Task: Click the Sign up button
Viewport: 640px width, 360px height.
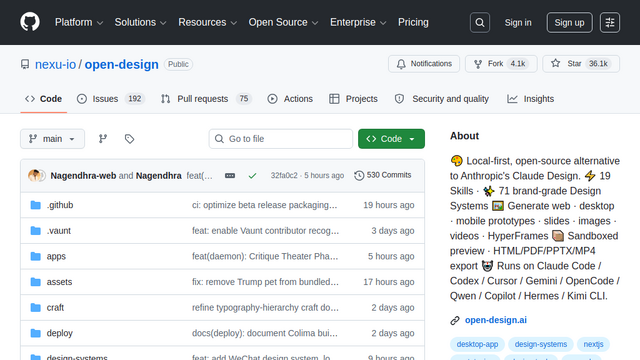Action: pyautogui.click(x=569, y=22)
